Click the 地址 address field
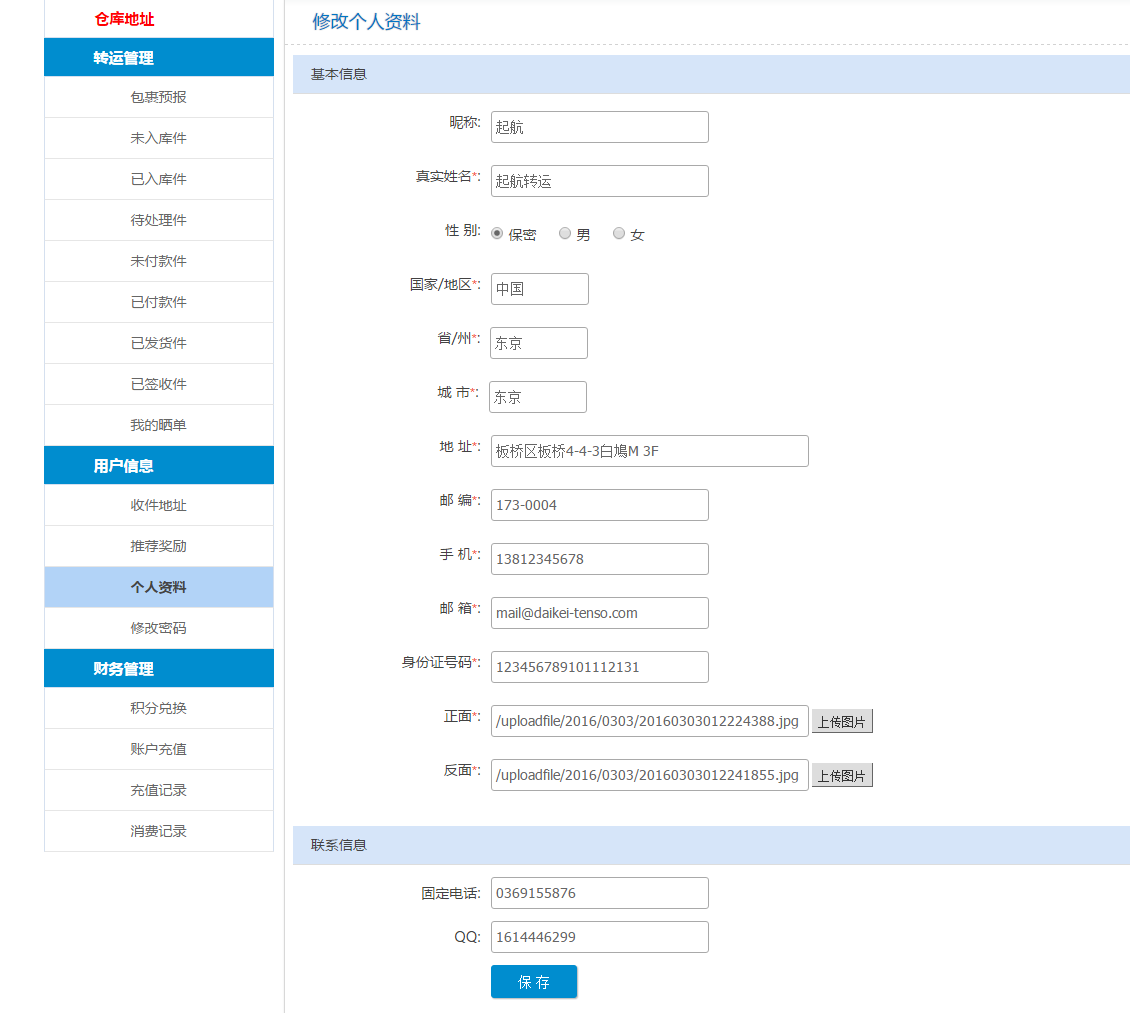This screenshot has width=1130, height=1013. coord(649,451)
